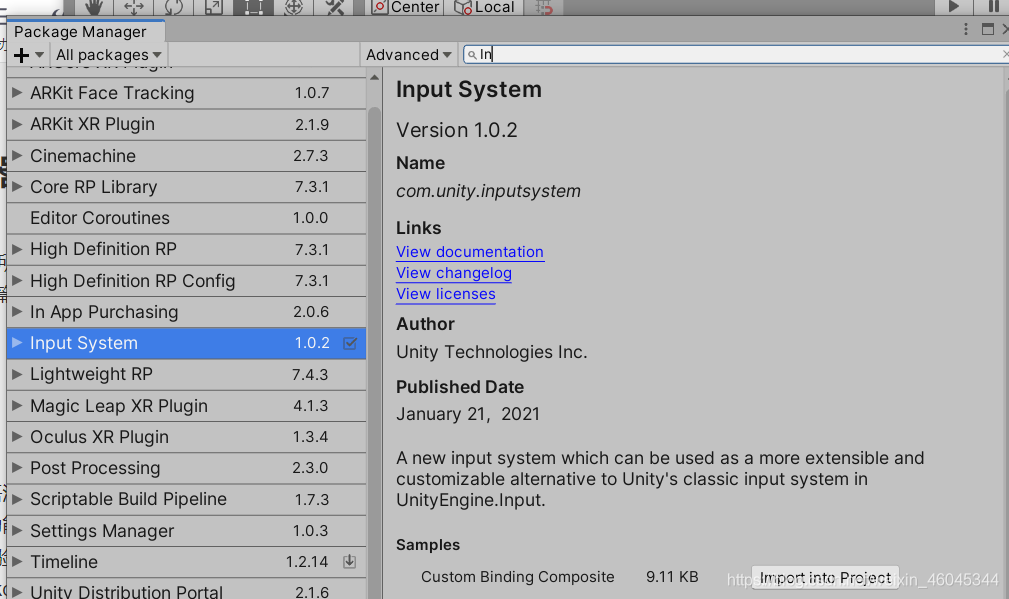Maximize the Package Manager window icon

tap(988, 30)
